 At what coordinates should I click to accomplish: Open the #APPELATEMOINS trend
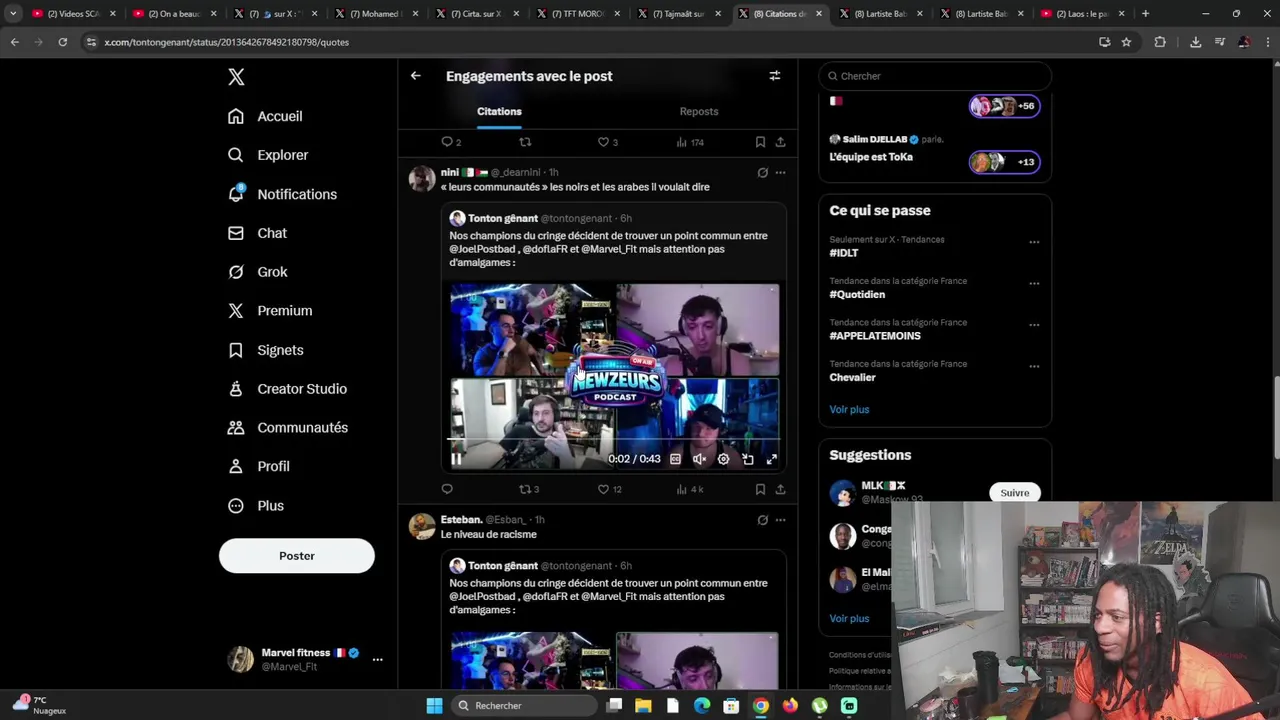[875, 336]
